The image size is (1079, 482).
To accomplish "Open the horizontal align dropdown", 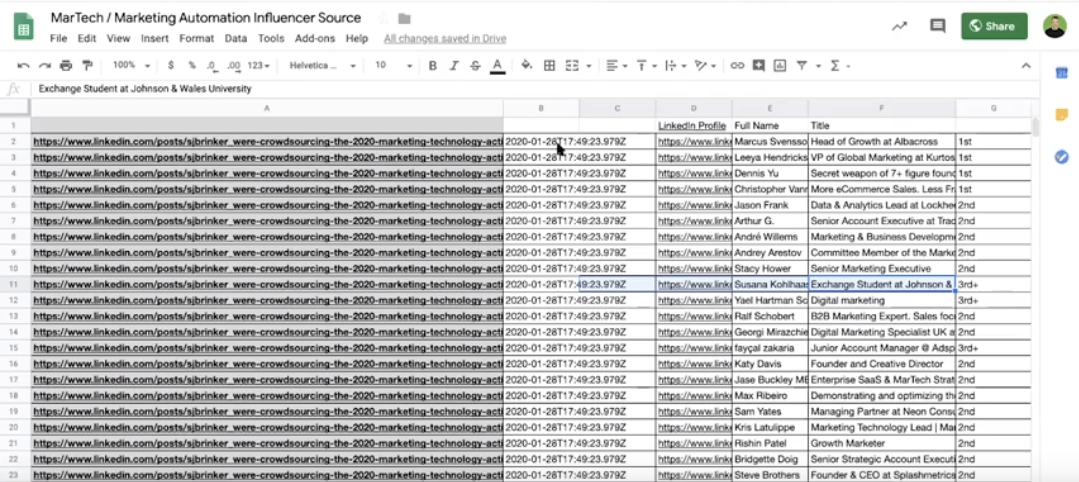I will coord(617,65).
